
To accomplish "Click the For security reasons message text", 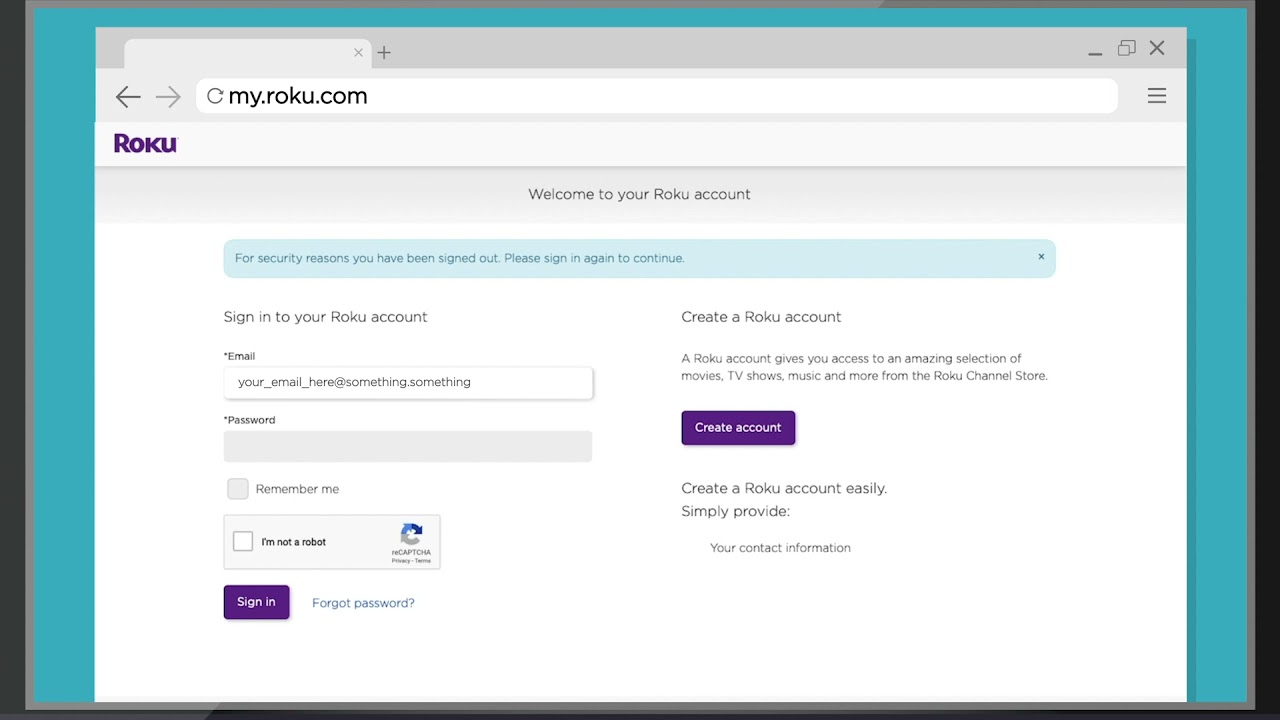I will click(459, 258).
